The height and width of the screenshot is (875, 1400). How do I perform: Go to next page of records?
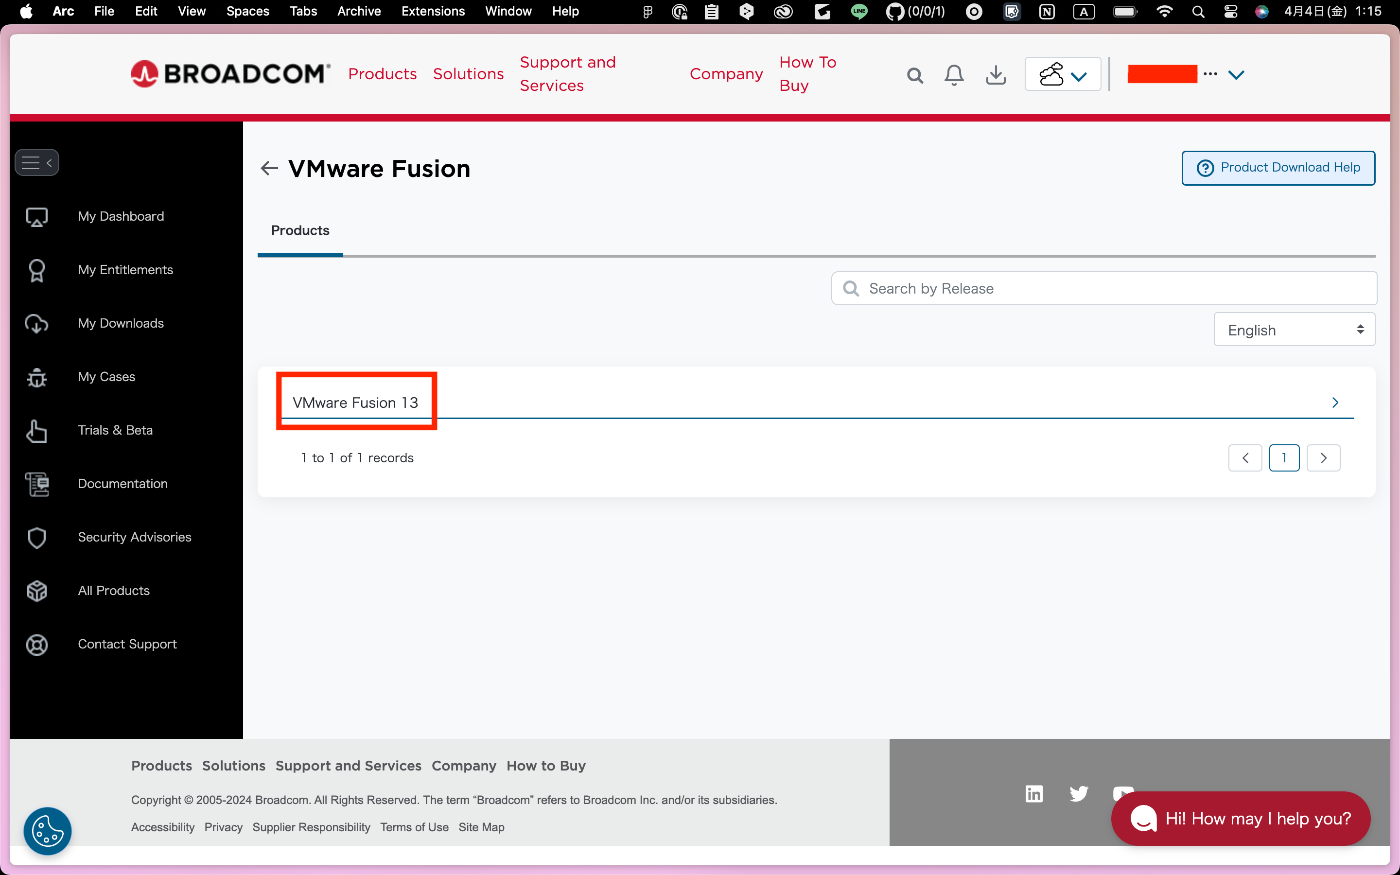pos(1324,458)
